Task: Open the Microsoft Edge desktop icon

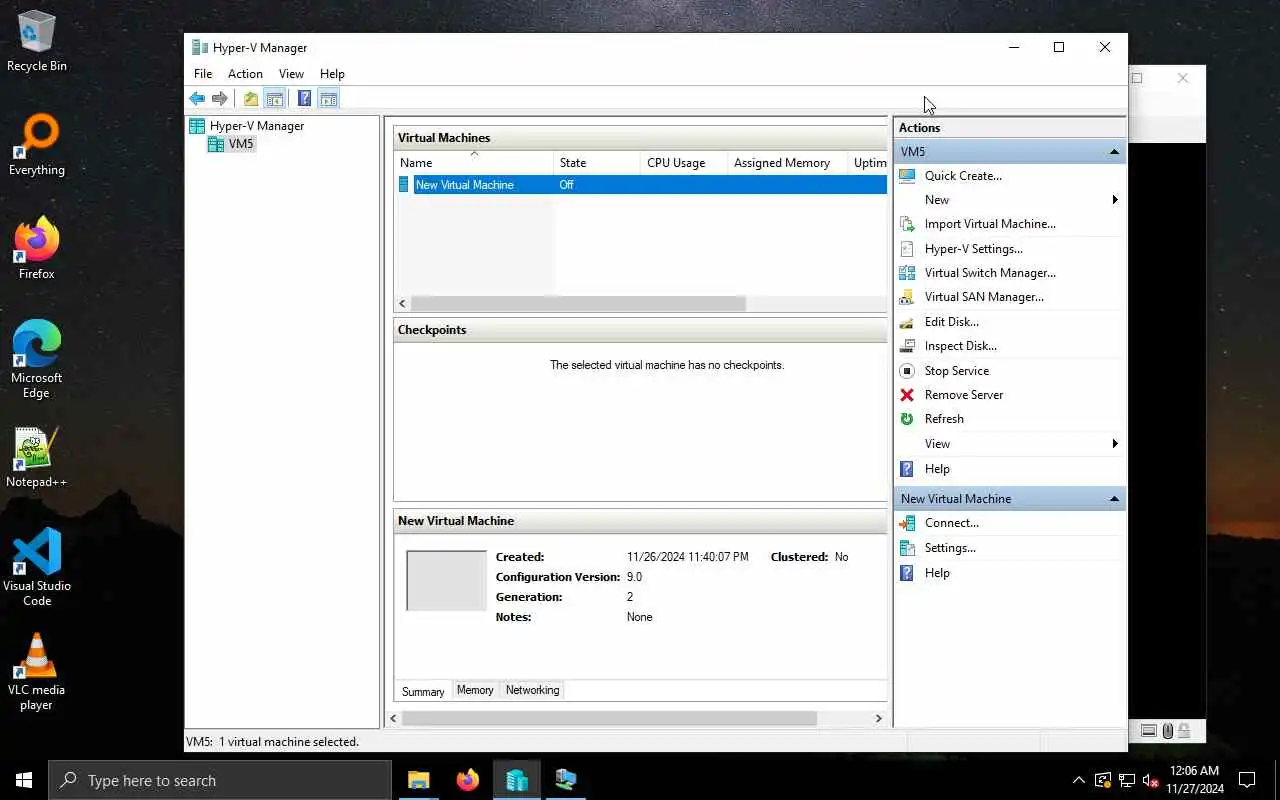Action: pos(37,360)
